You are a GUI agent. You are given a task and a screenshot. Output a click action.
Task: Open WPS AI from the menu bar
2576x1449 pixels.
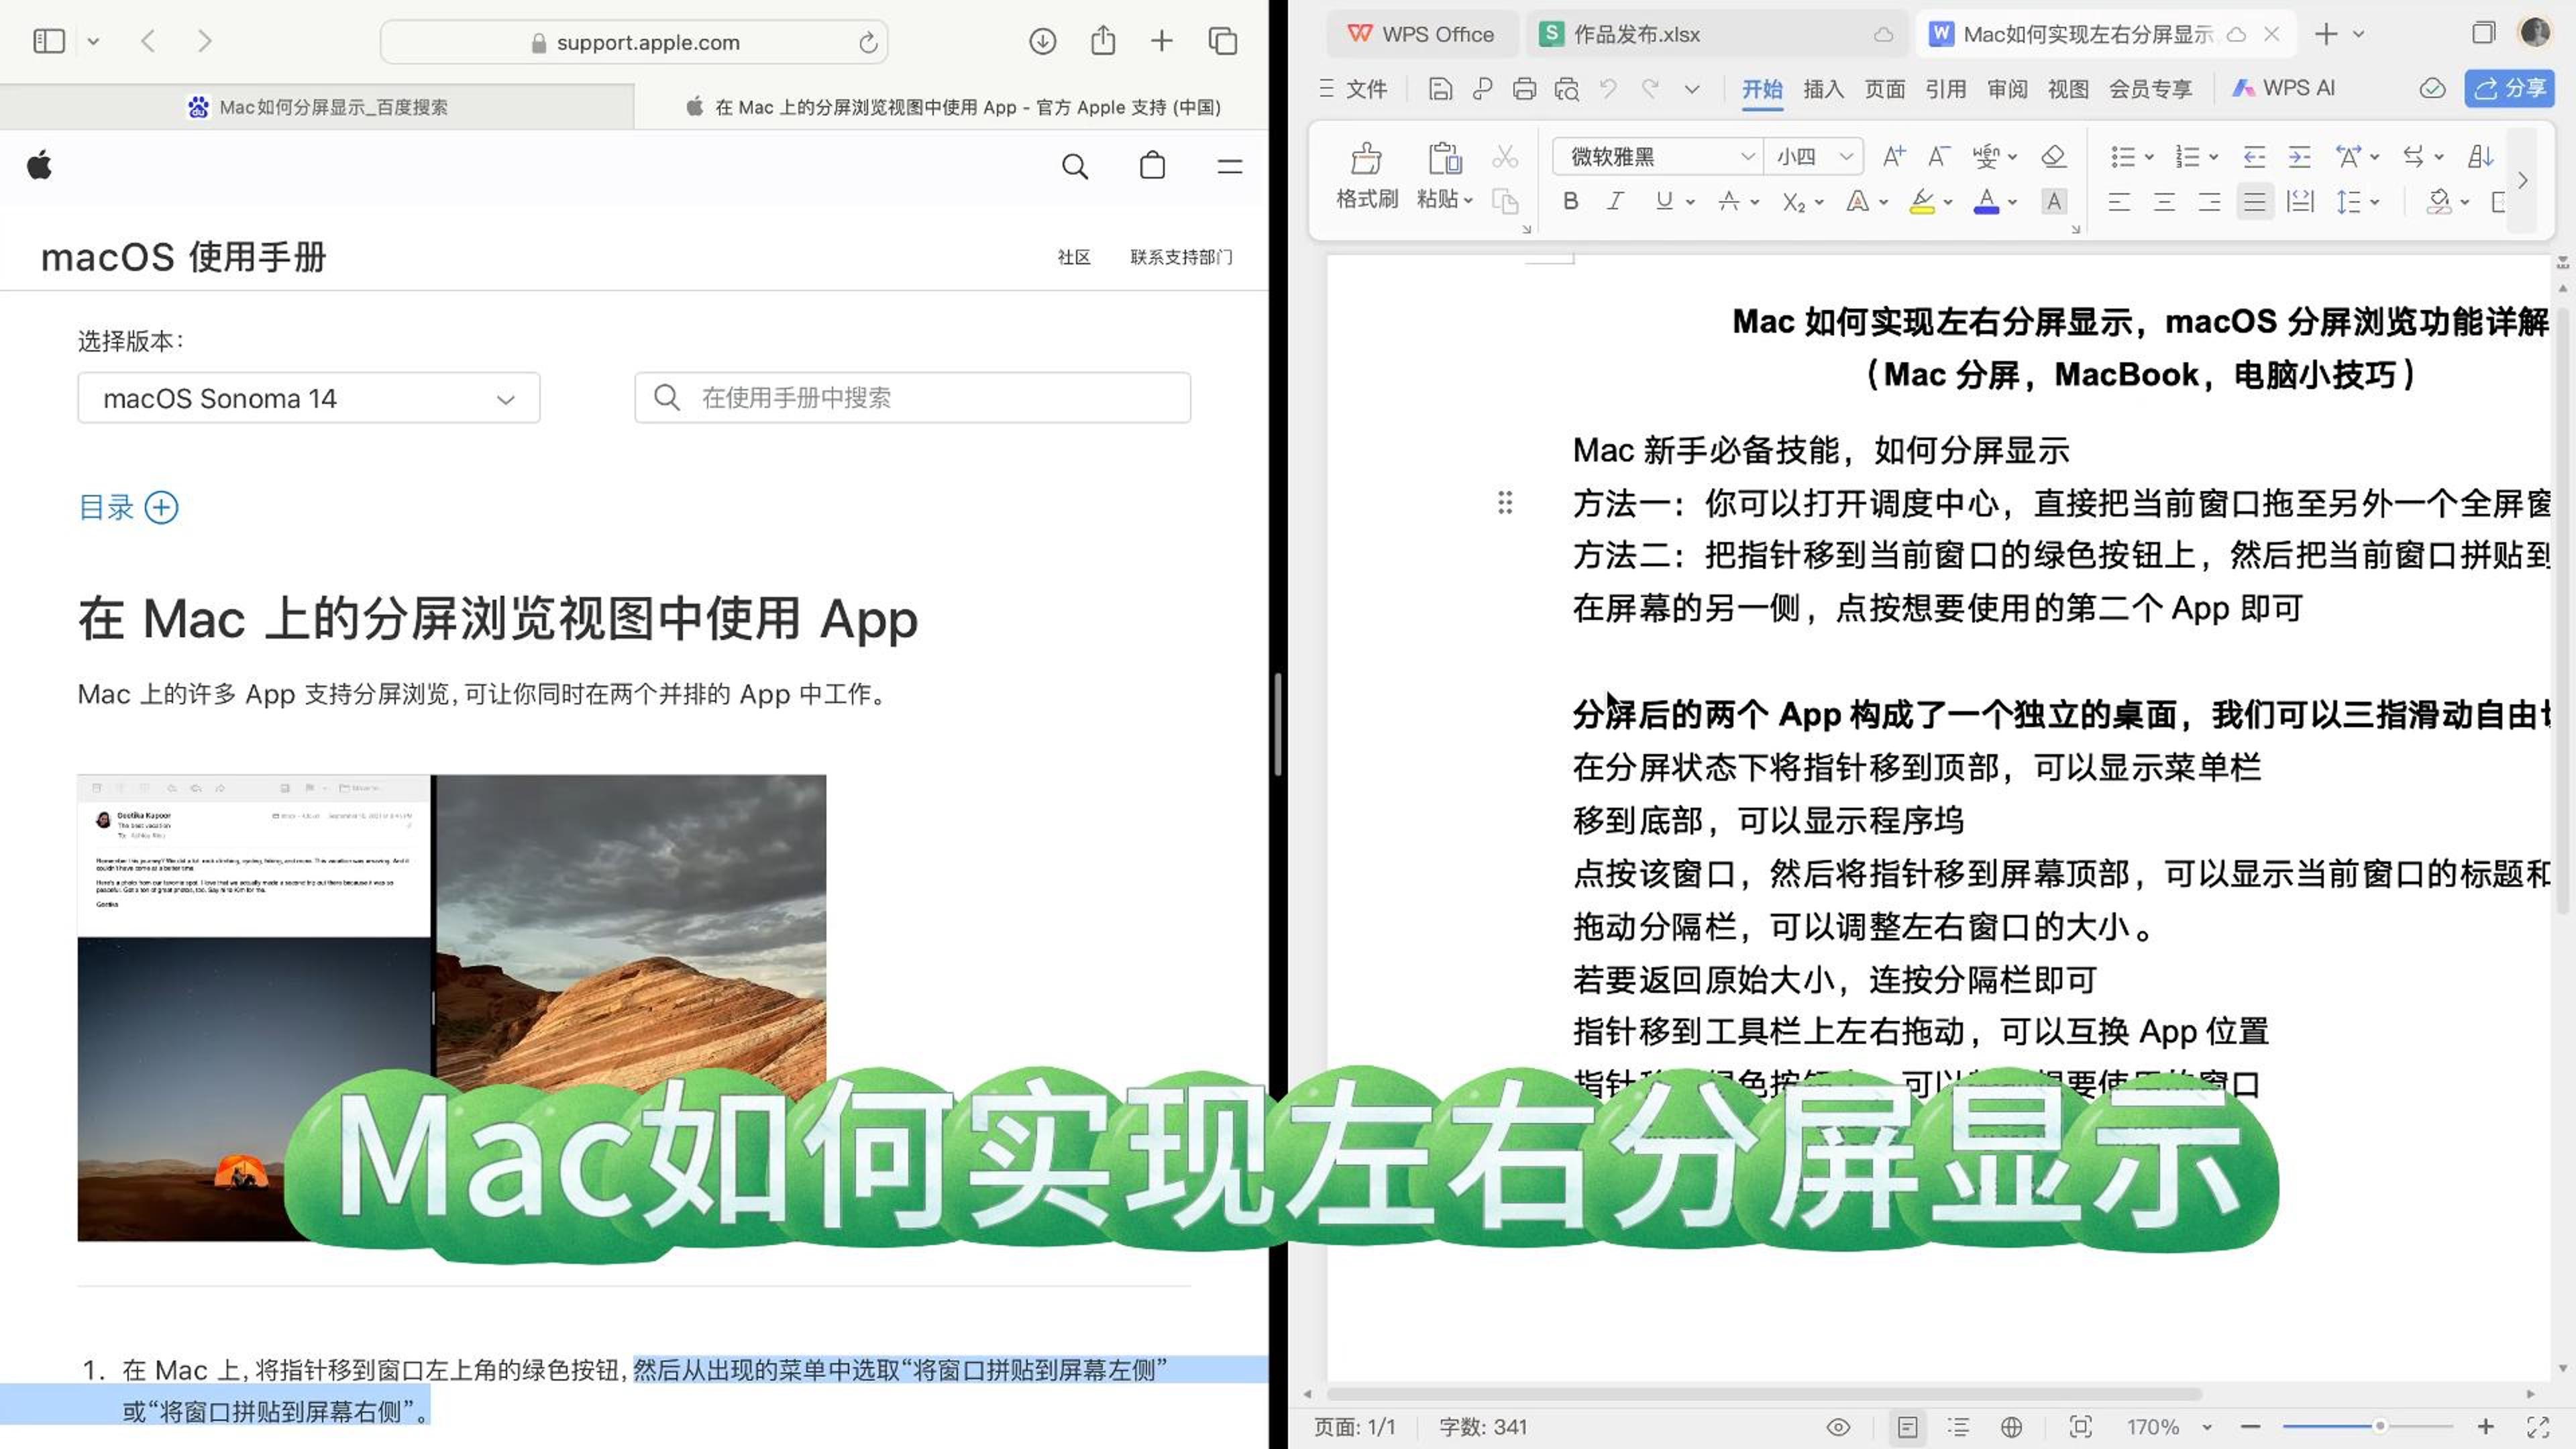coord(2283,88)
